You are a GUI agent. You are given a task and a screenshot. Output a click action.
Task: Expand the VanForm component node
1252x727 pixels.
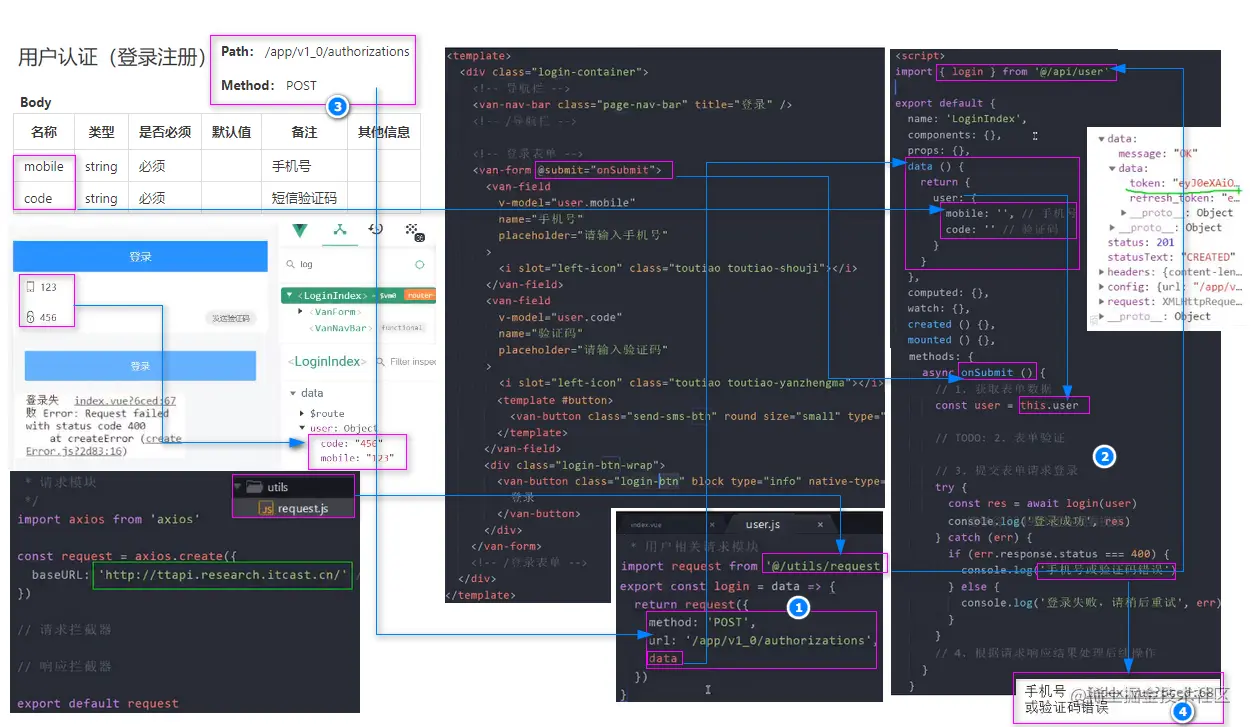[x=301, y=312]
